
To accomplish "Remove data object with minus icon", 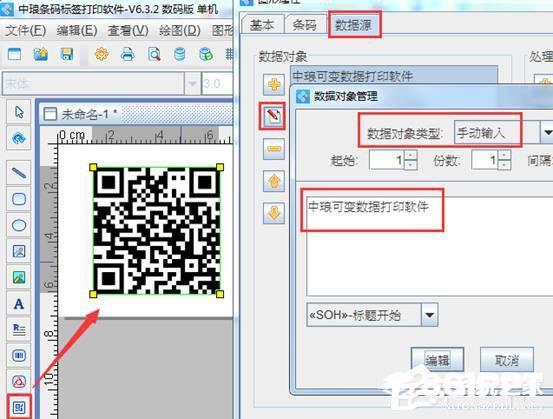I will point(274,149).
